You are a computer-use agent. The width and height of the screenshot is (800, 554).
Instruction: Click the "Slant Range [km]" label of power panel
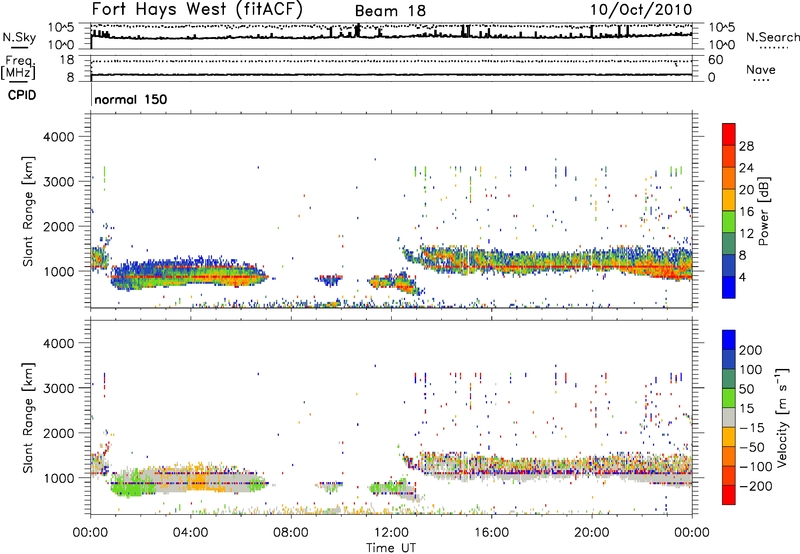coord(28,211)
